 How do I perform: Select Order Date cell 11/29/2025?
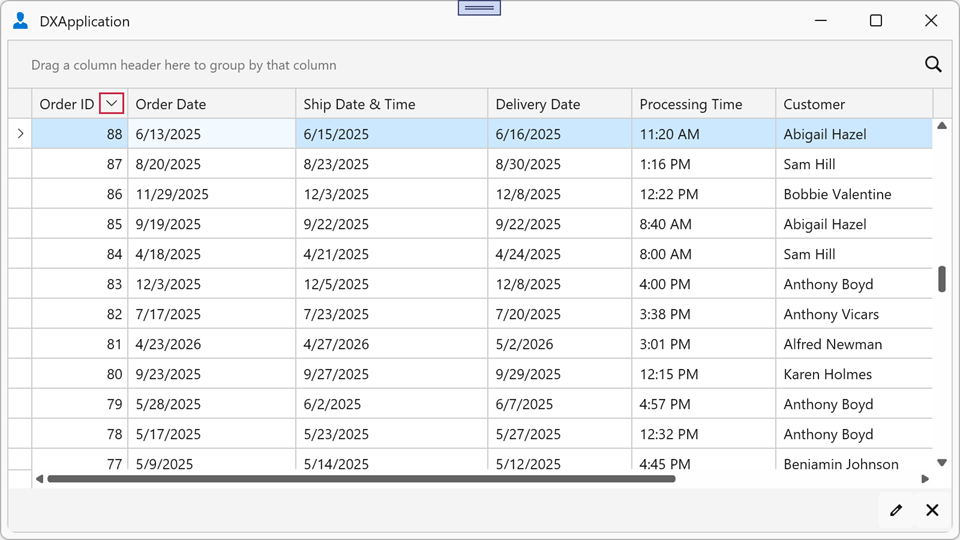(212, 194)
